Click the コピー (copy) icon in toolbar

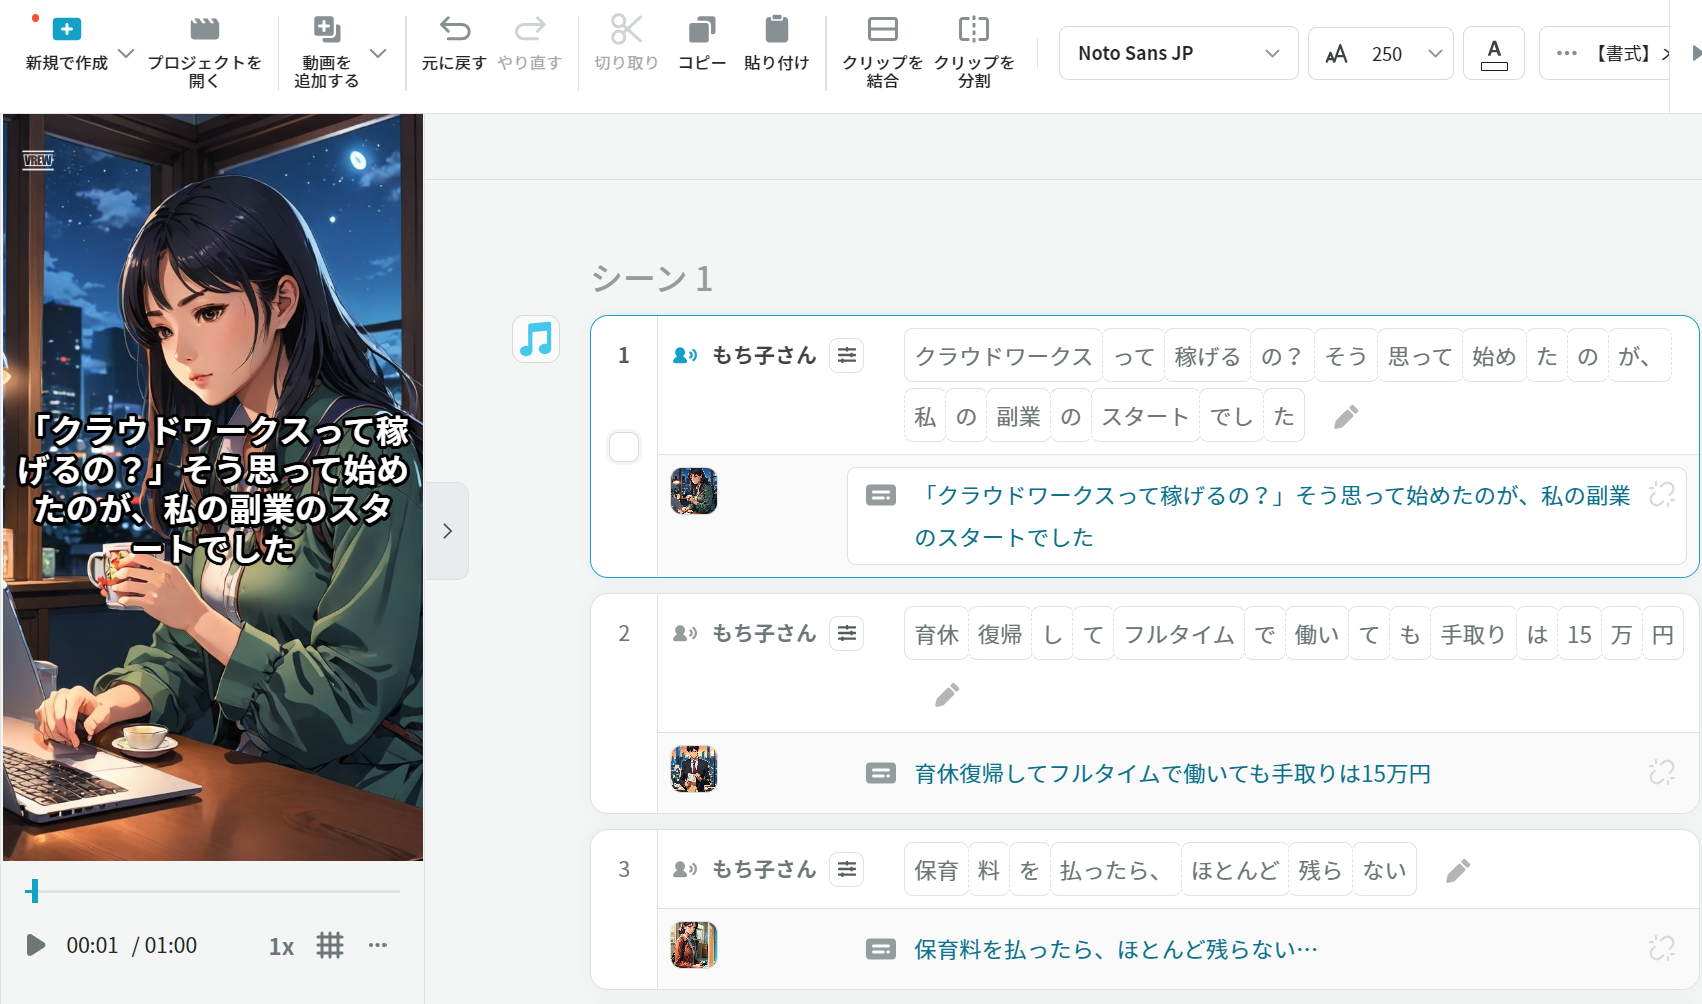tap(702, 30)
